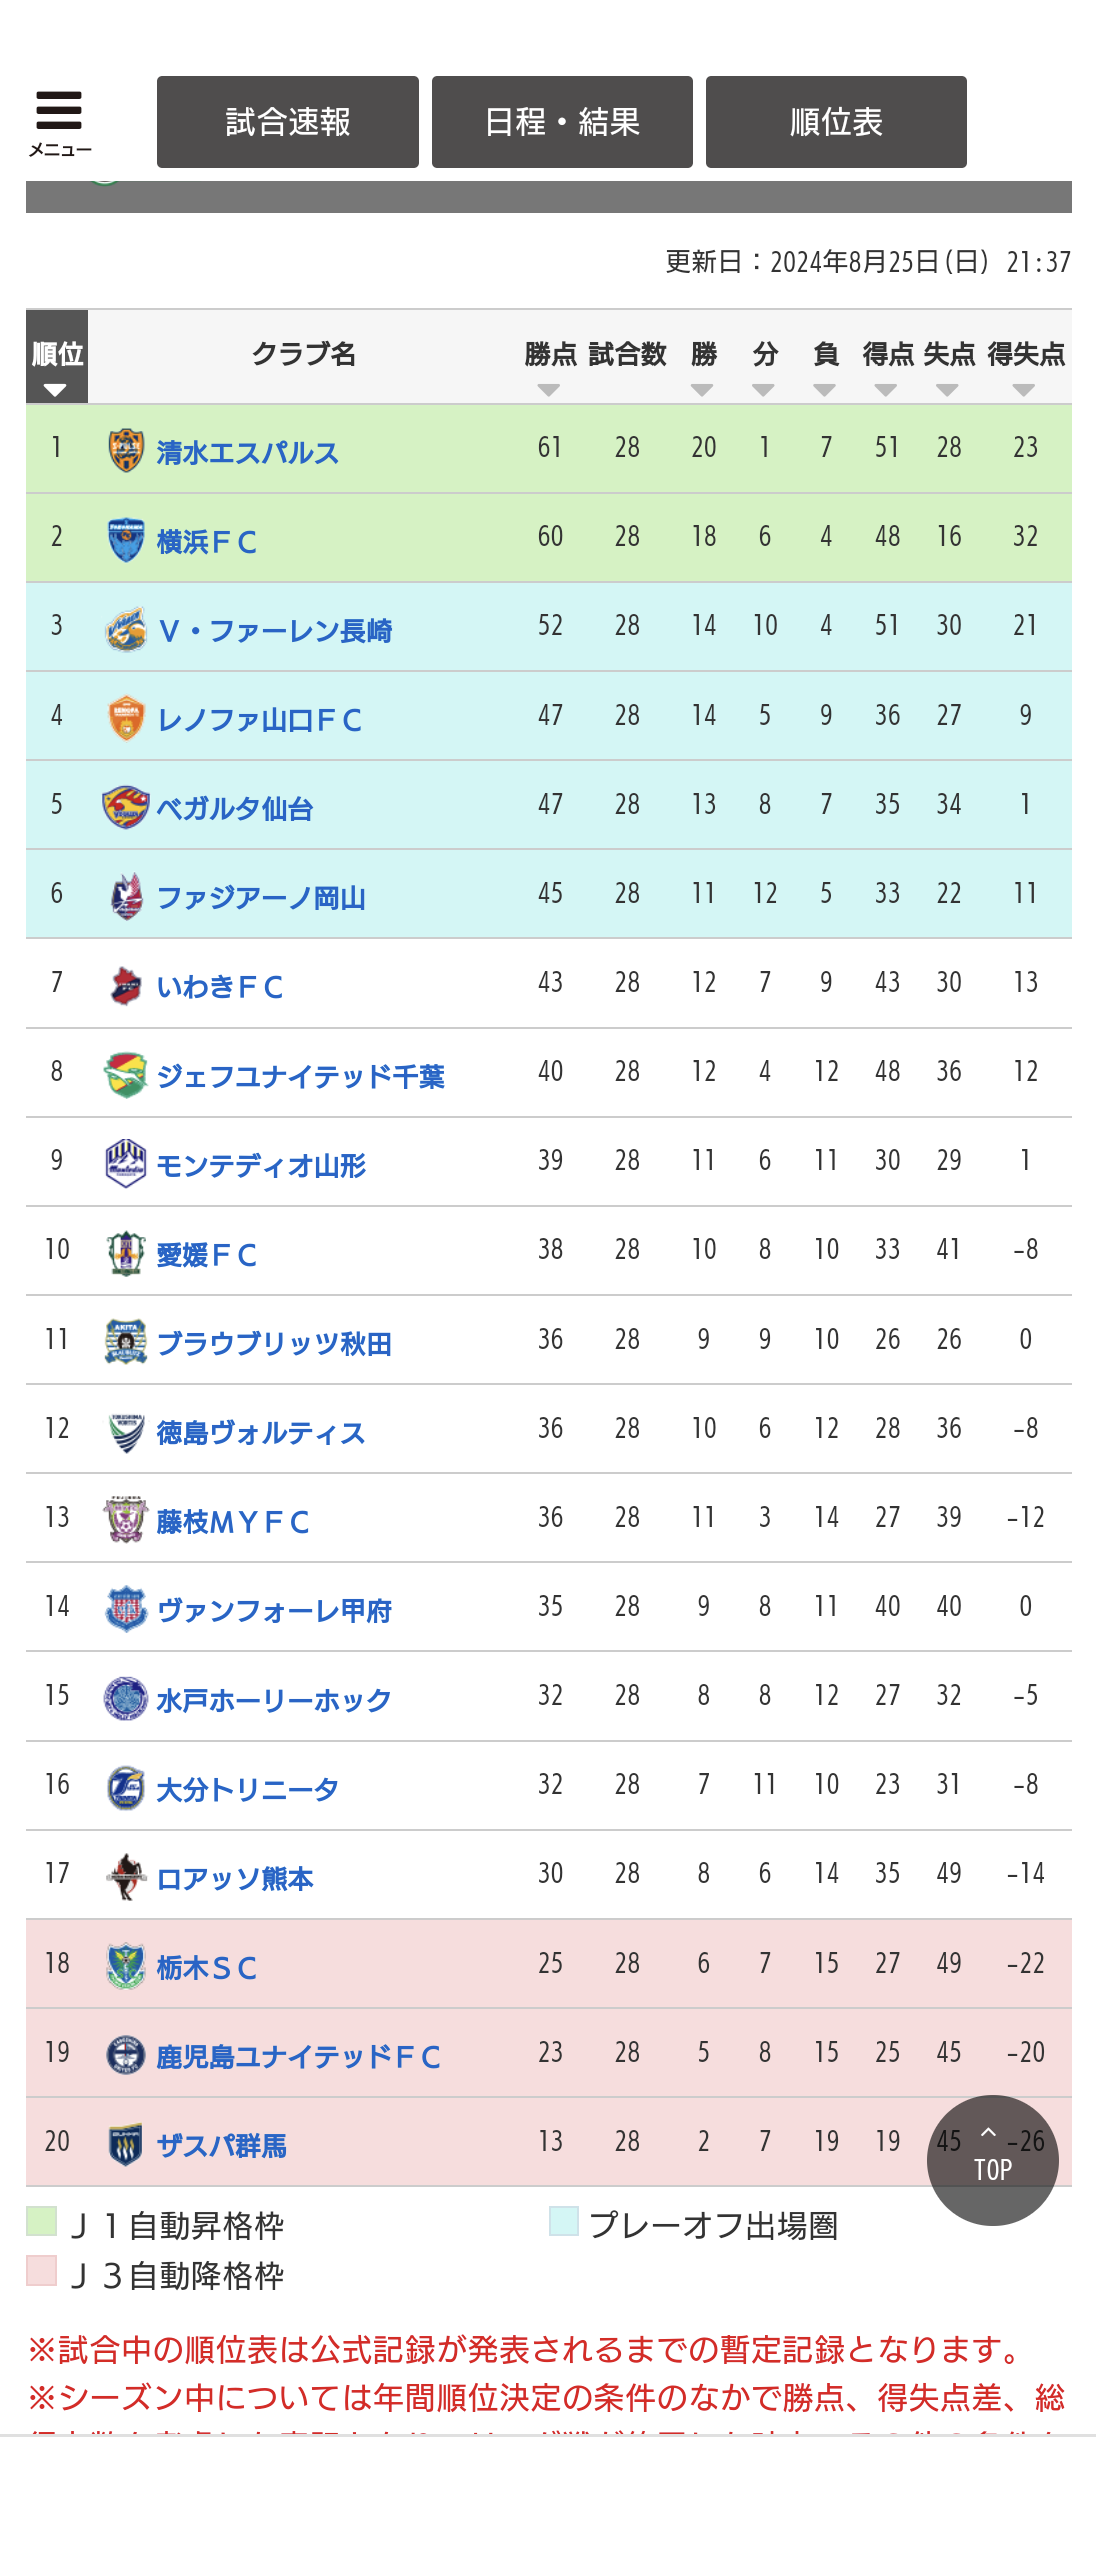Click the ザスパ群馬 club crest
Image resolution: width=1096 pixels, height=2560 pixels.
126,2144
